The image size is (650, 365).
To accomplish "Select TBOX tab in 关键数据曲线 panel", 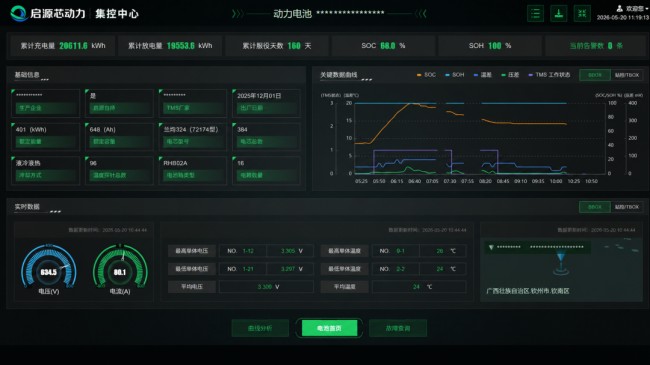I will click(x=627, y=75).
